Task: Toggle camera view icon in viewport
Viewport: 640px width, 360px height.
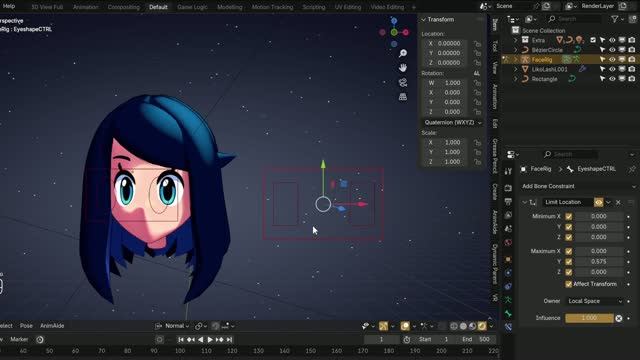Action: pyautogui.click(x=403, y=82)
